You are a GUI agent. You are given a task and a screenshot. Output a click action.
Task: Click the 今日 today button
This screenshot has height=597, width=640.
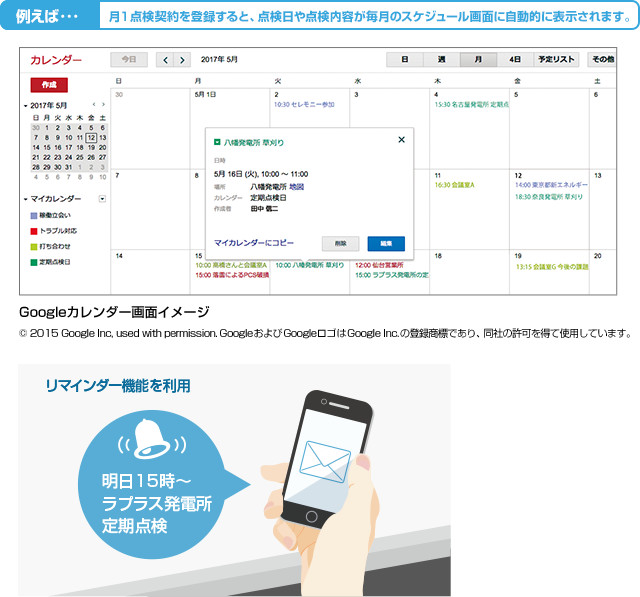[129, 60]
